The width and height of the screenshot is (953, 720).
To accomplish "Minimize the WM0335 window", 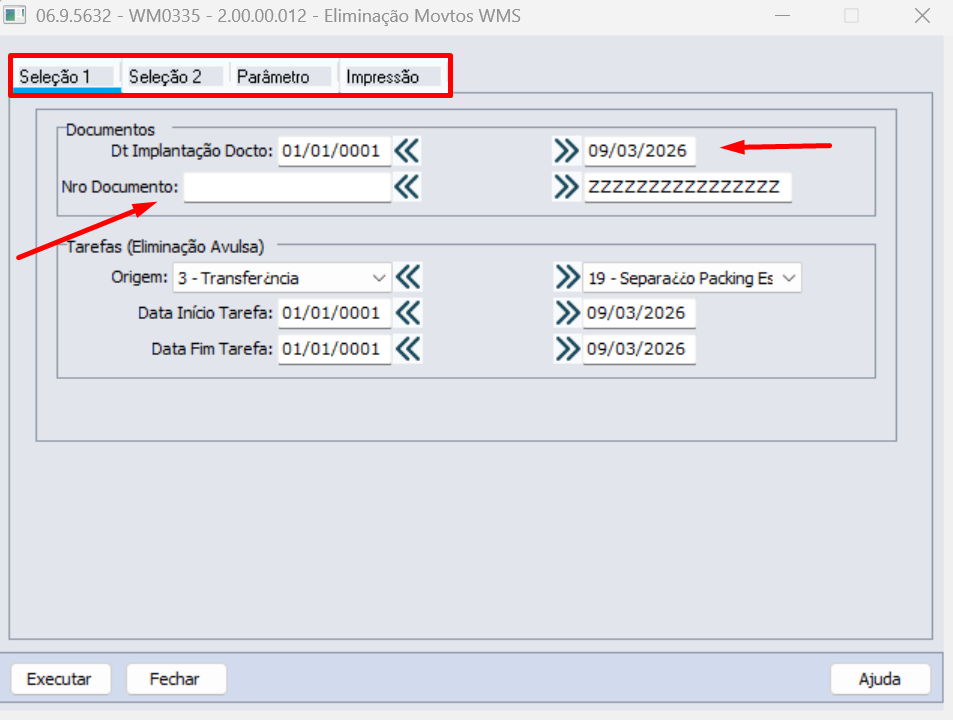I will pyautogui.click(x=782, y=16).
